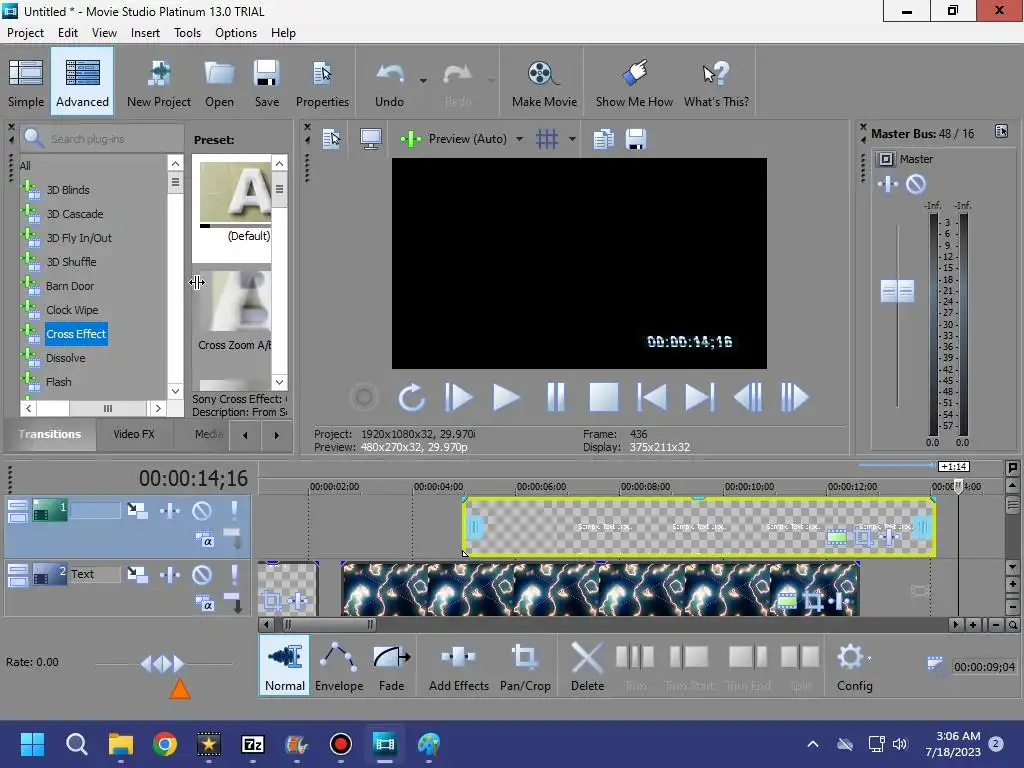Open track motion on Text track
1024x768 pixels.
pyautogui.click(x=137, y=574)
